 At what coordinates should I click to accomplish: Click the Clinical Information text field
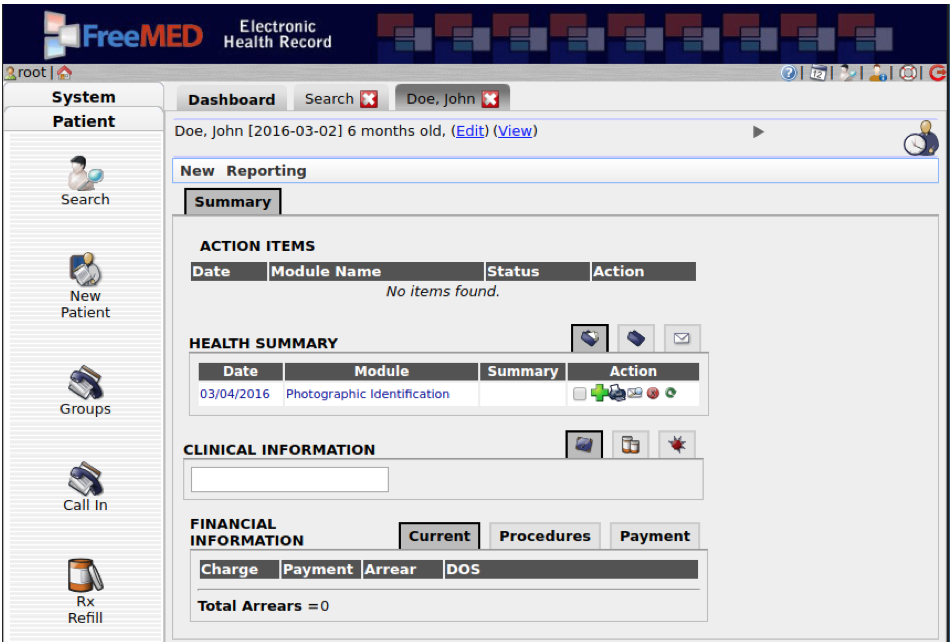pyautogui.click(x=289, y=480)
